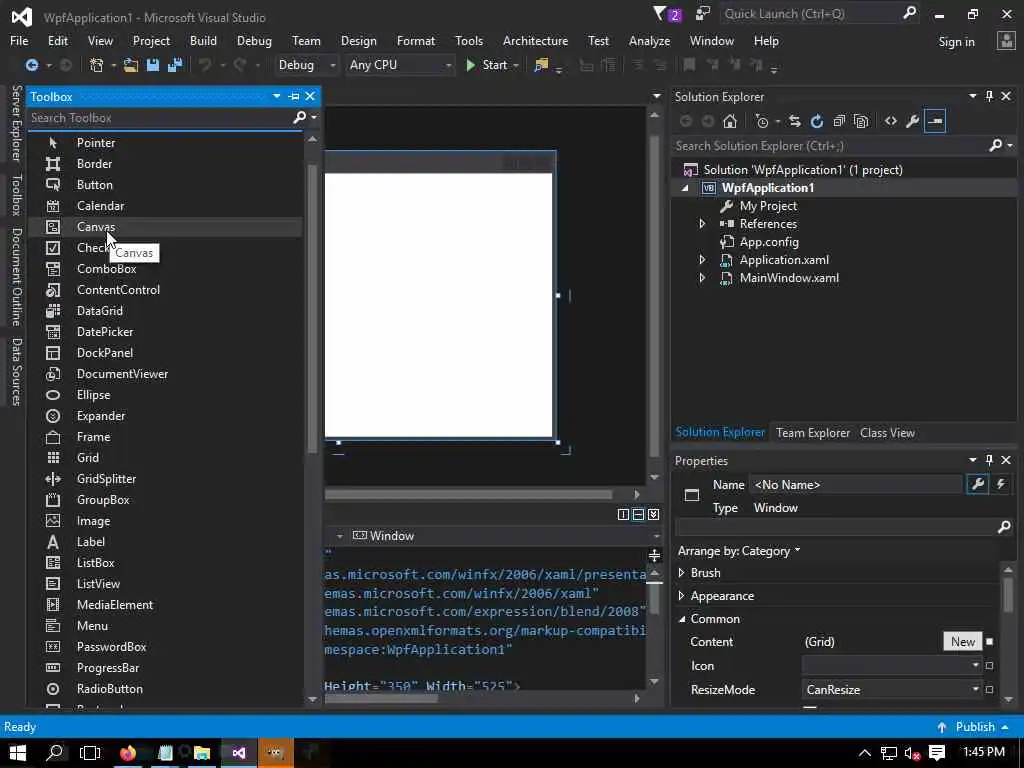Screen dimensions: 1024x768
Task: Open the Build menu
Action: 203,40
